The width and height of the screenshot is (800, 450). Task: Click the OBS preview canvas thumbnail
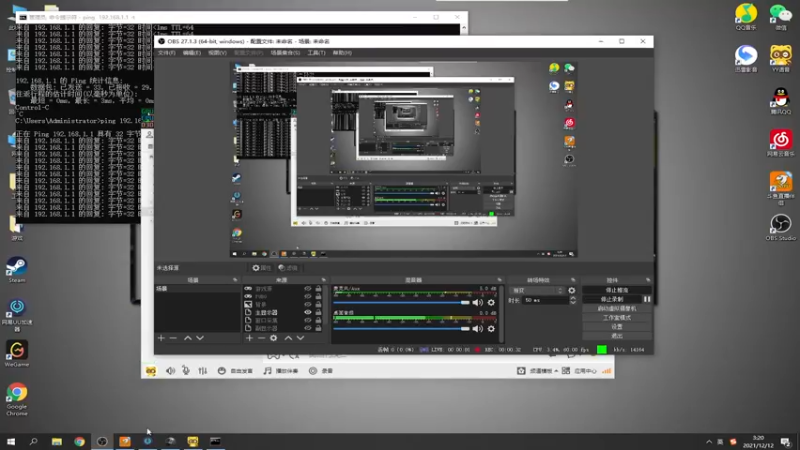pyautogui.click(x=404, y=159)
